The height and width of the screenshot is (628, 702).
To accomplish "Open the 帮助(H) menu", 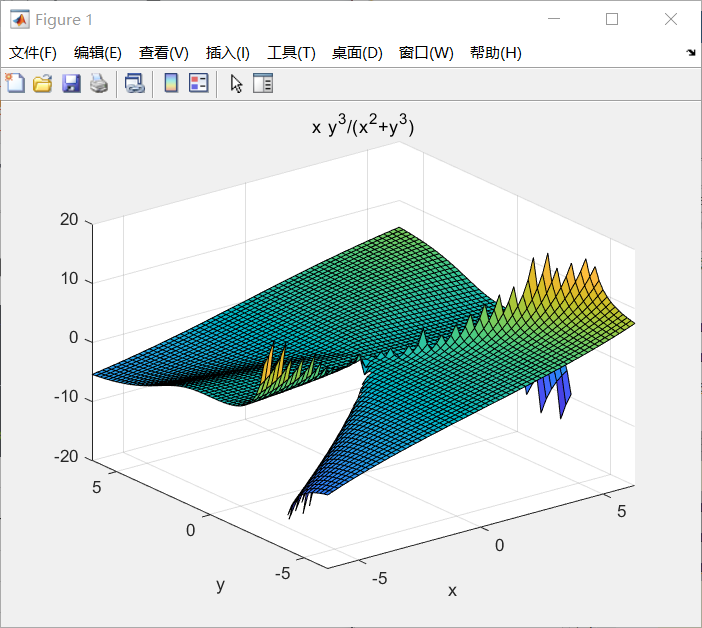I will [x=496, y=53].
